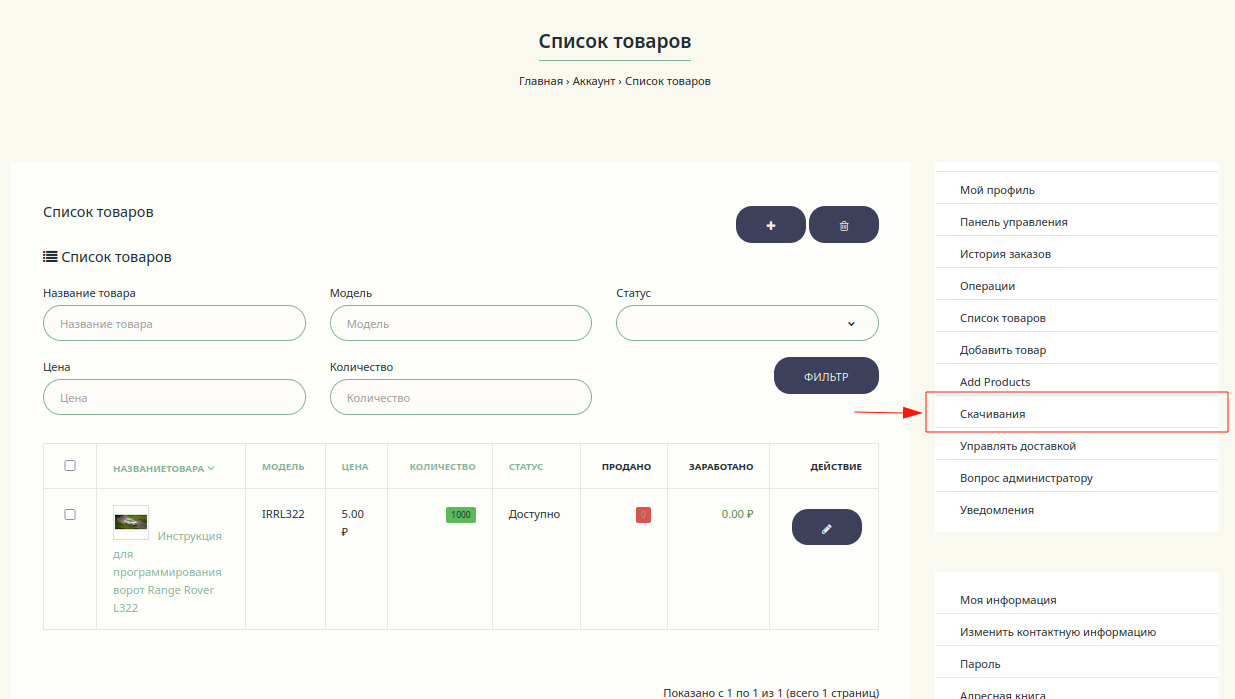This screenshot has width=1235, height=699.
Task: Go to Главная breadcrumb link
Action: (x=540, y=81)
